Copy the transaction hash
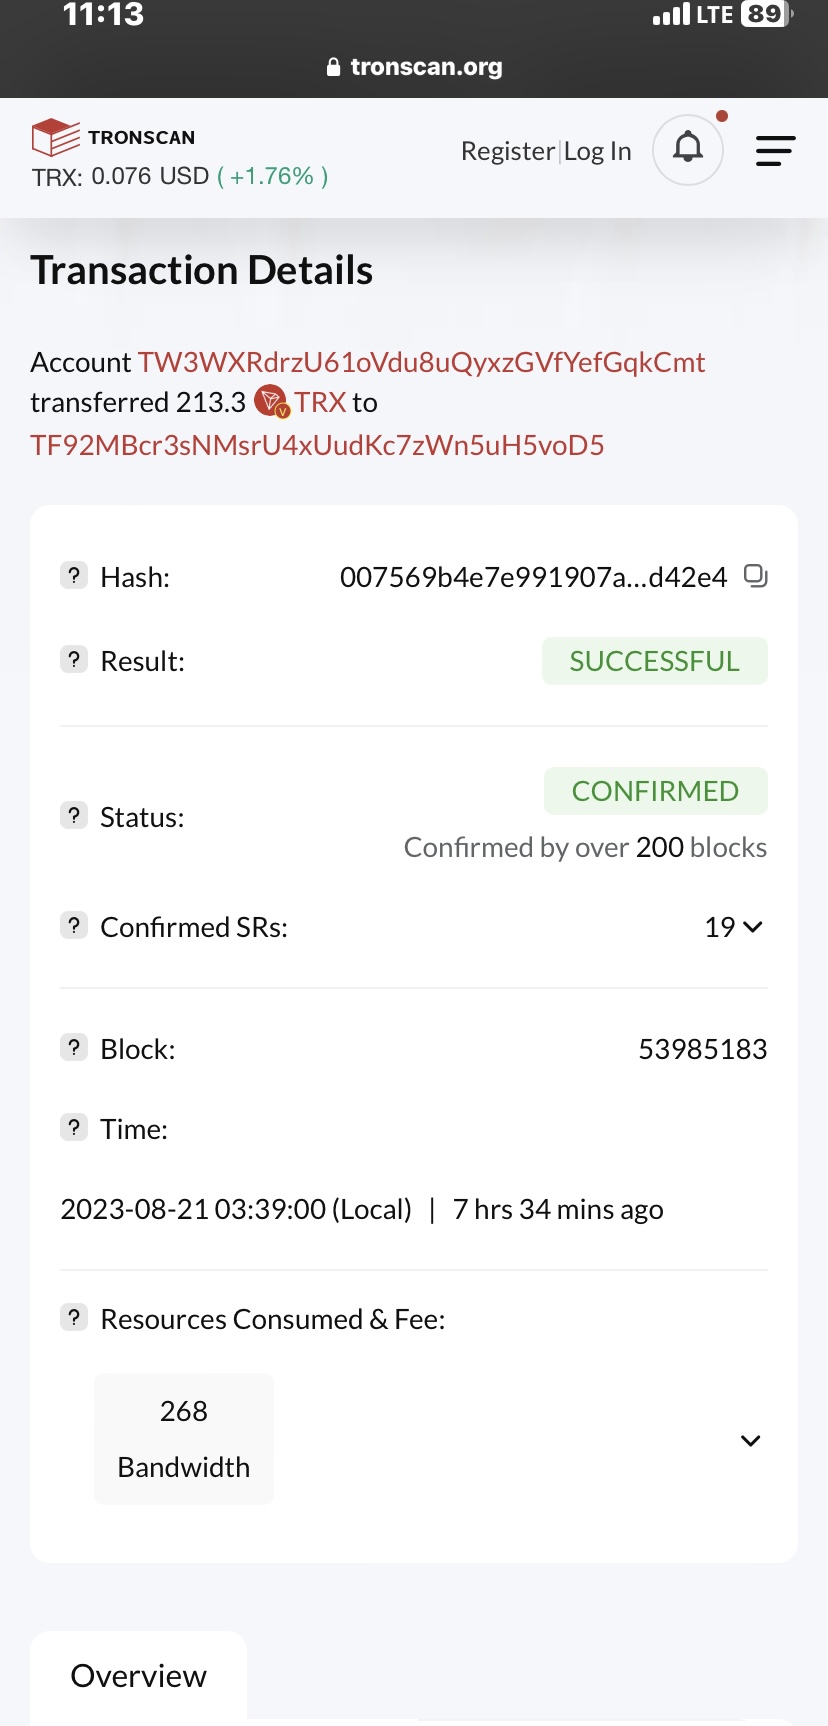 point(756,576)
